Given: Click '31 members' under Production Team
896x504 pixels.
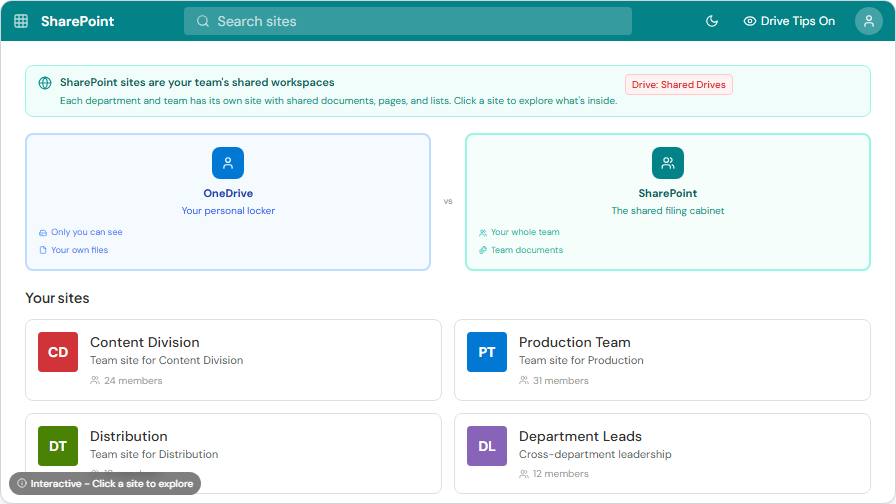Looking at the screenshot, I should 561,381.
